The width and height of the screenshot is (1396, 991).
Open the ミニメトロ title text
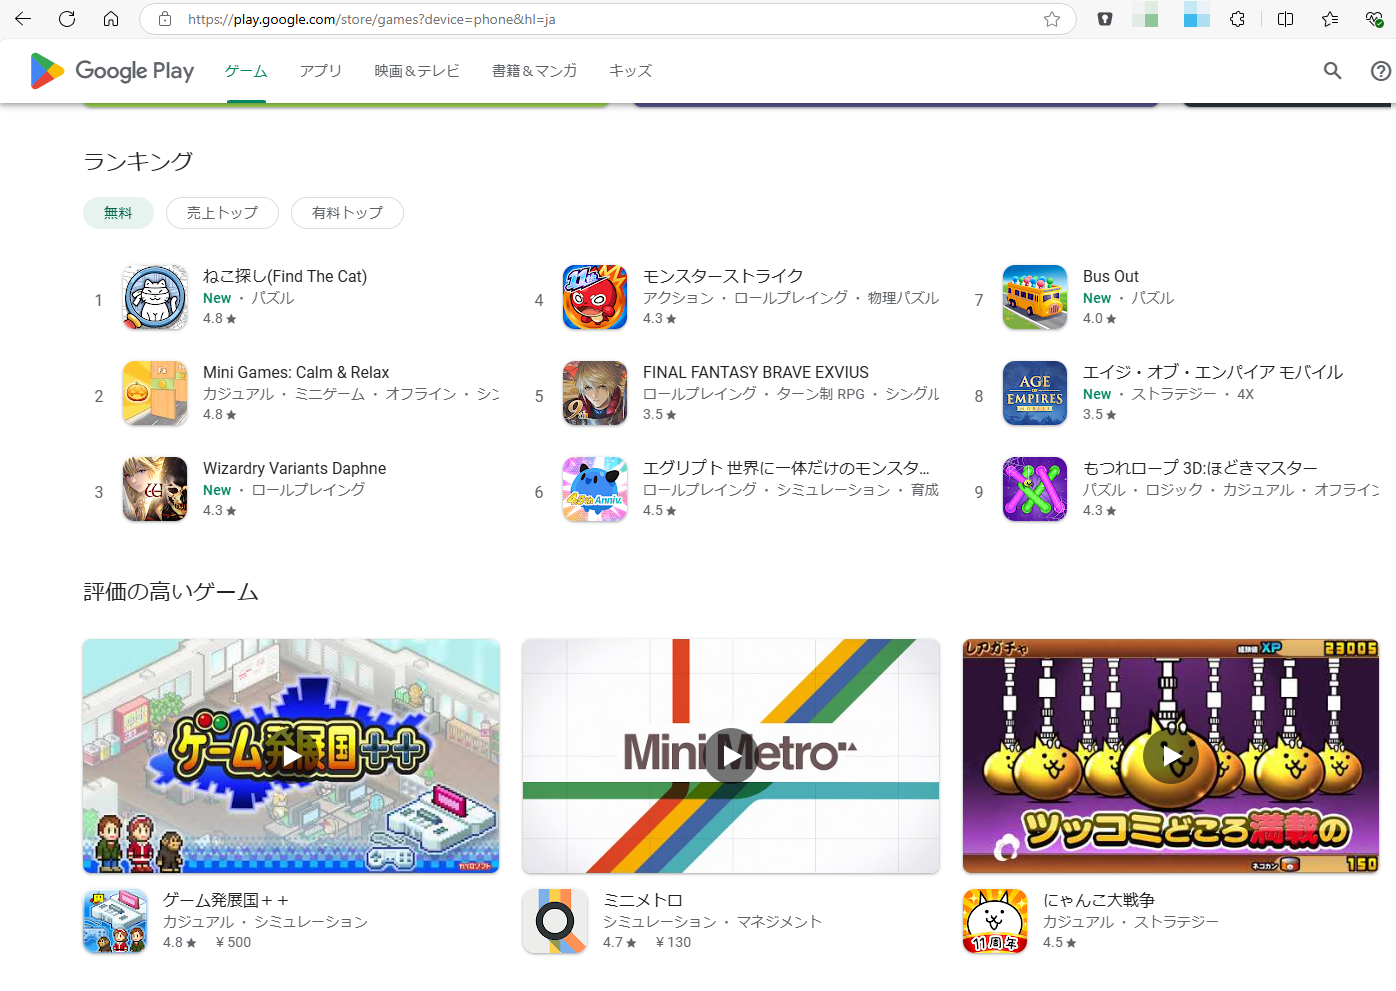tap(643, 900)
